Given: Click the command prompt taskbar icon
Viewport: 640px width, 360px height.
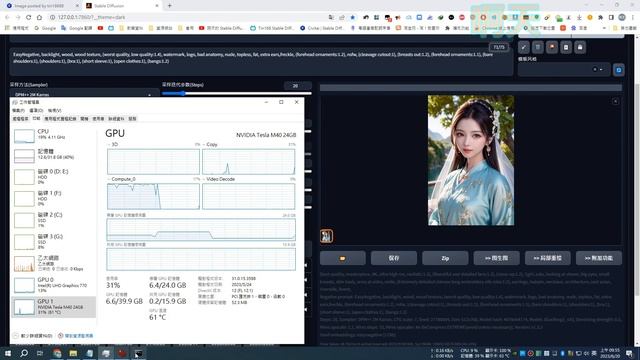Looking at the screenshot, I should [x=139, y=353].
